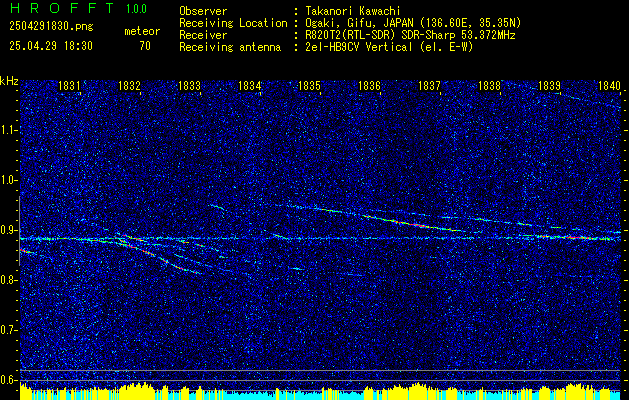Click the meteor count 70

145,46
